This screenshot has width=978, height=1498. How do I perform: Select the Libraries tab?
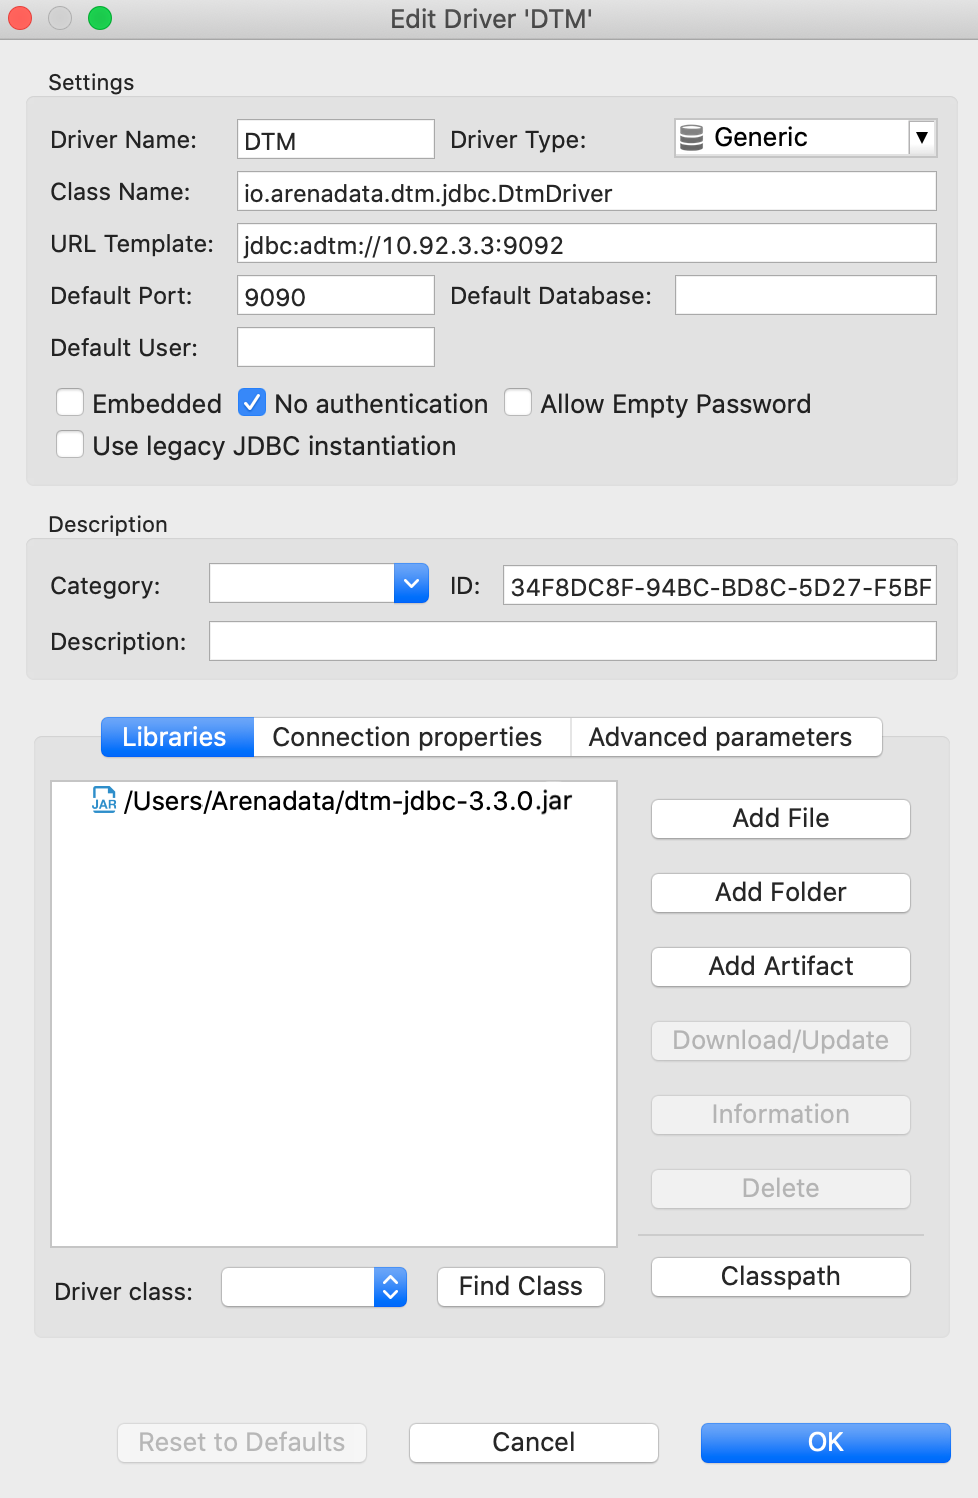click(175, 738)
